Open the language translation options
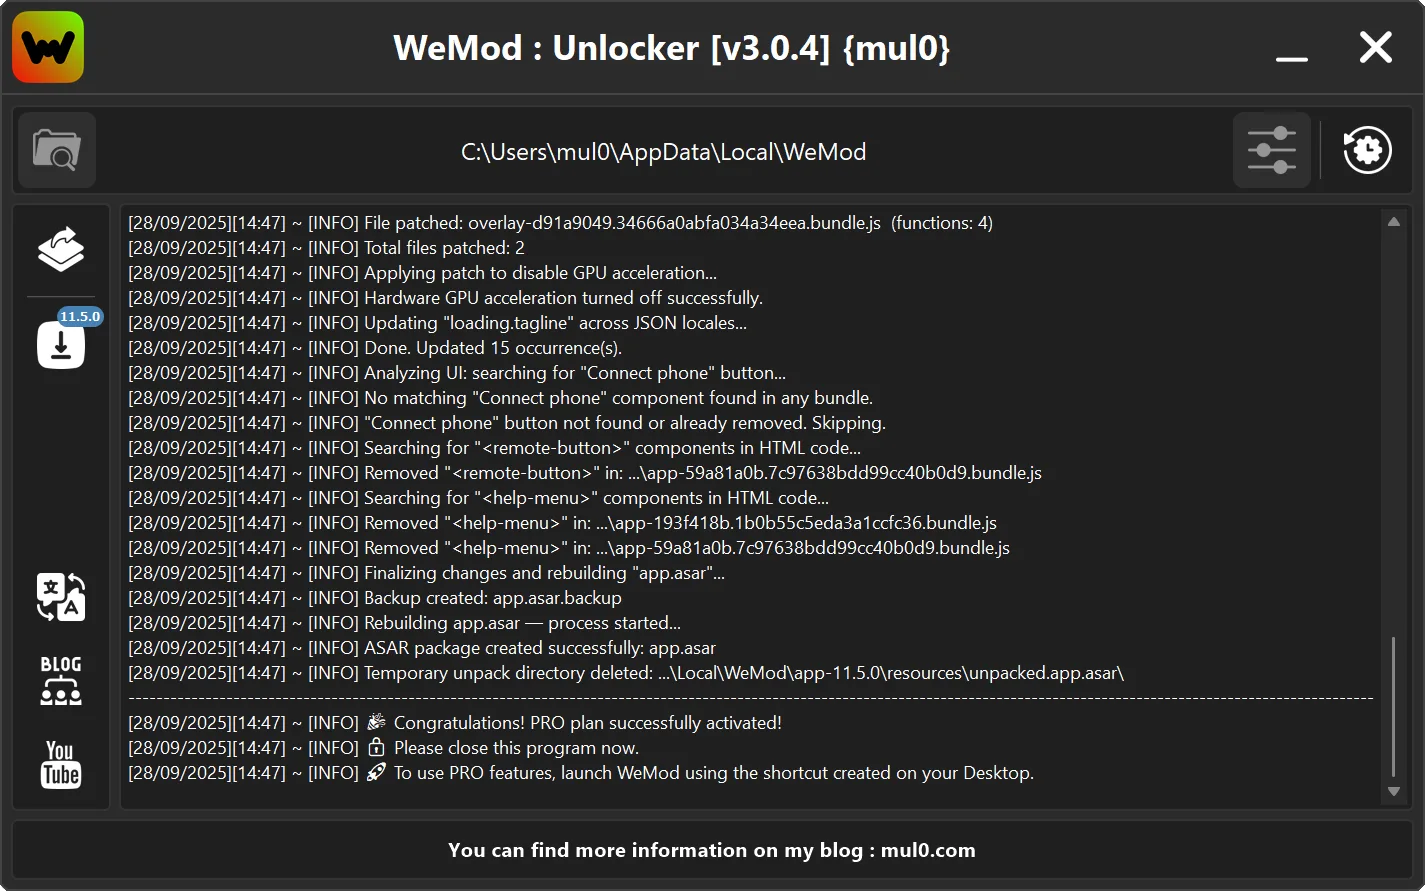This screenshot has width=1425, height=891. pos(61,597)
